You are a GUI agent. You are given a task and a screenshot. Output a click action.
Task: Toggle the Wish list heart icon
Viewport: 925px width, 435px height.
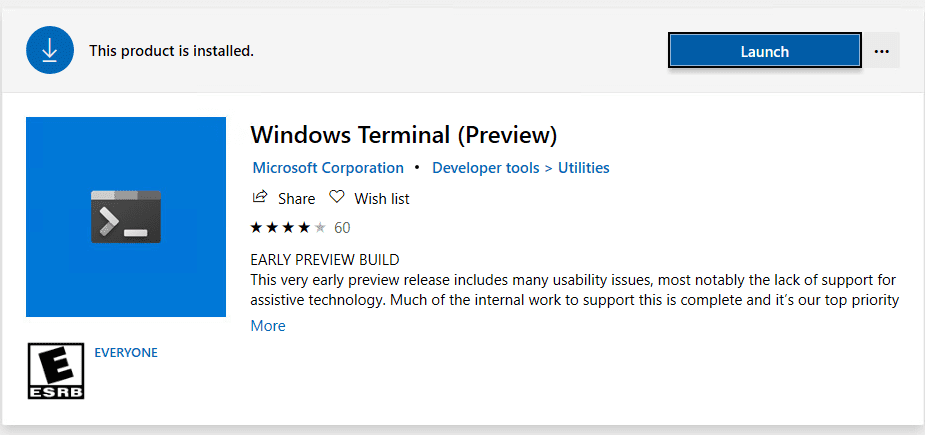(337, 197)
